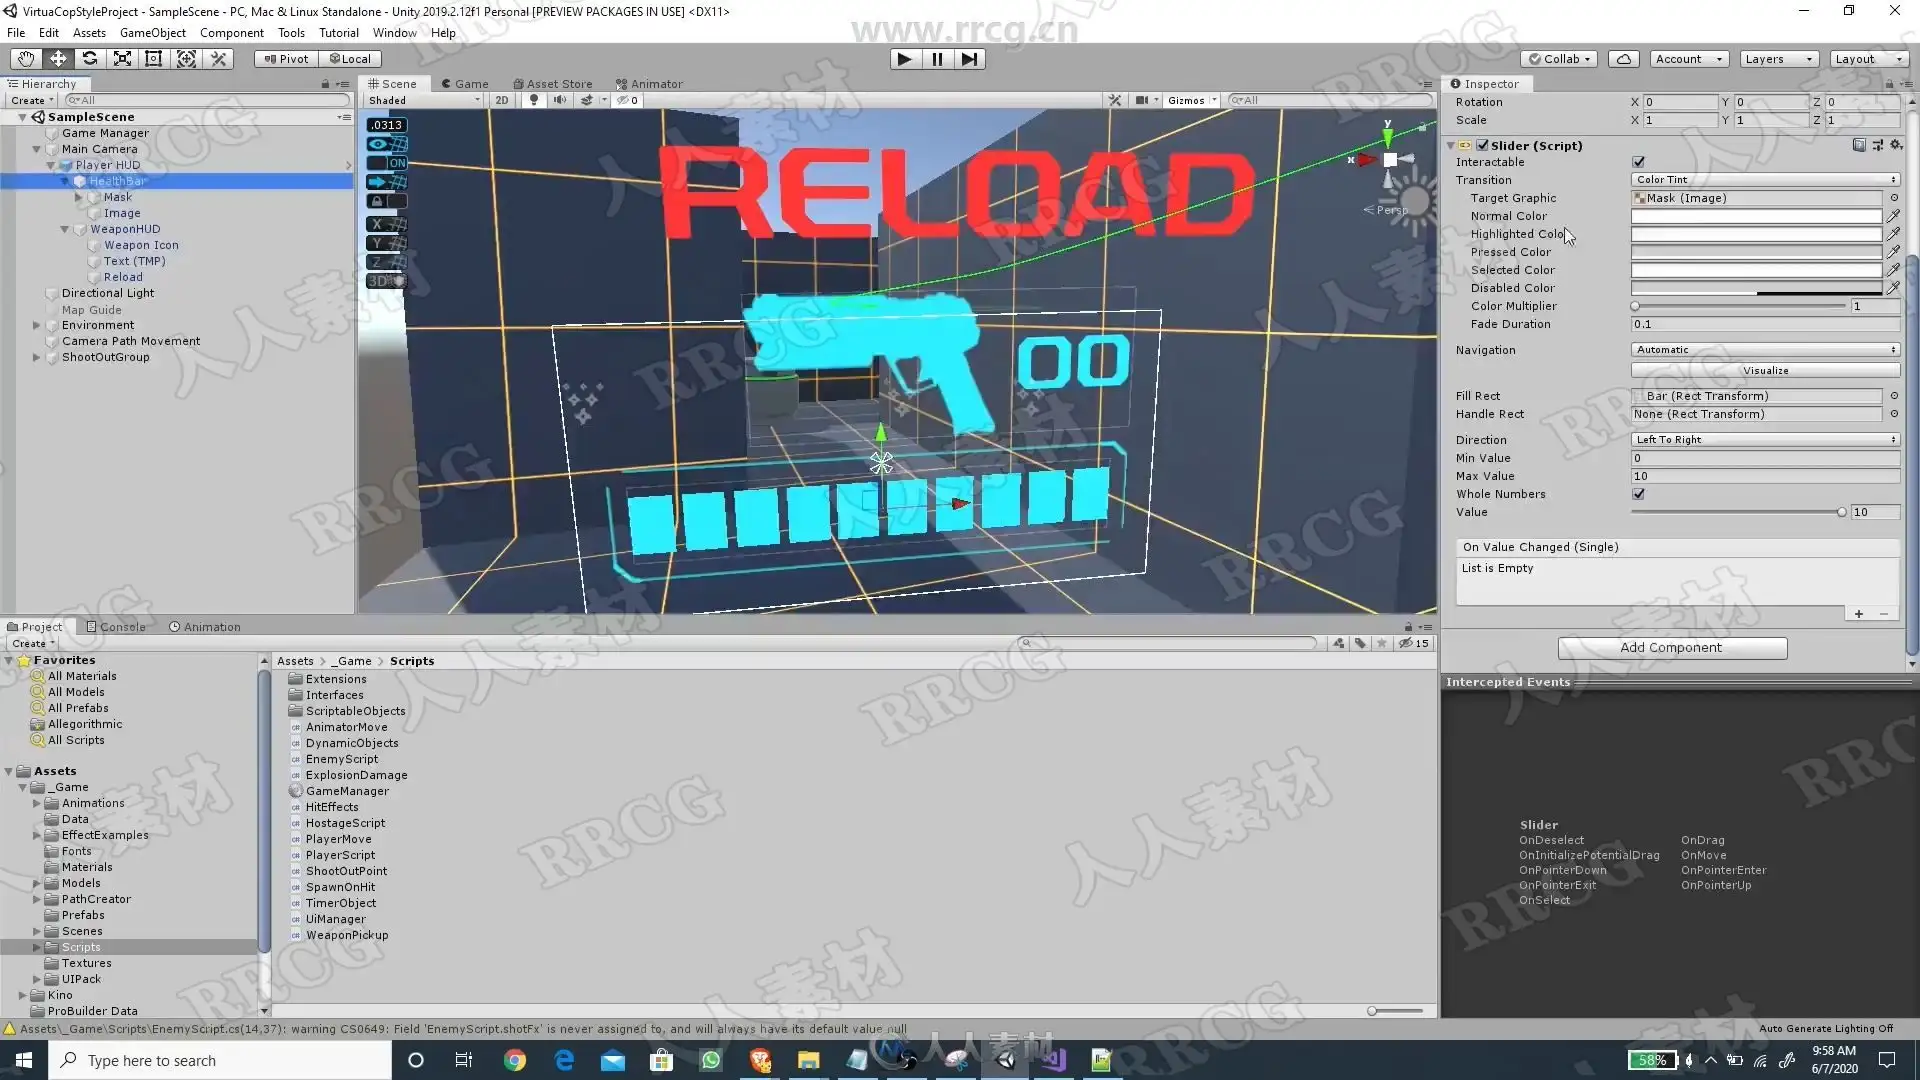Click the Normal Color swatch
The height and width of the screenshot is (1080, 1920).
(1756, 216)
